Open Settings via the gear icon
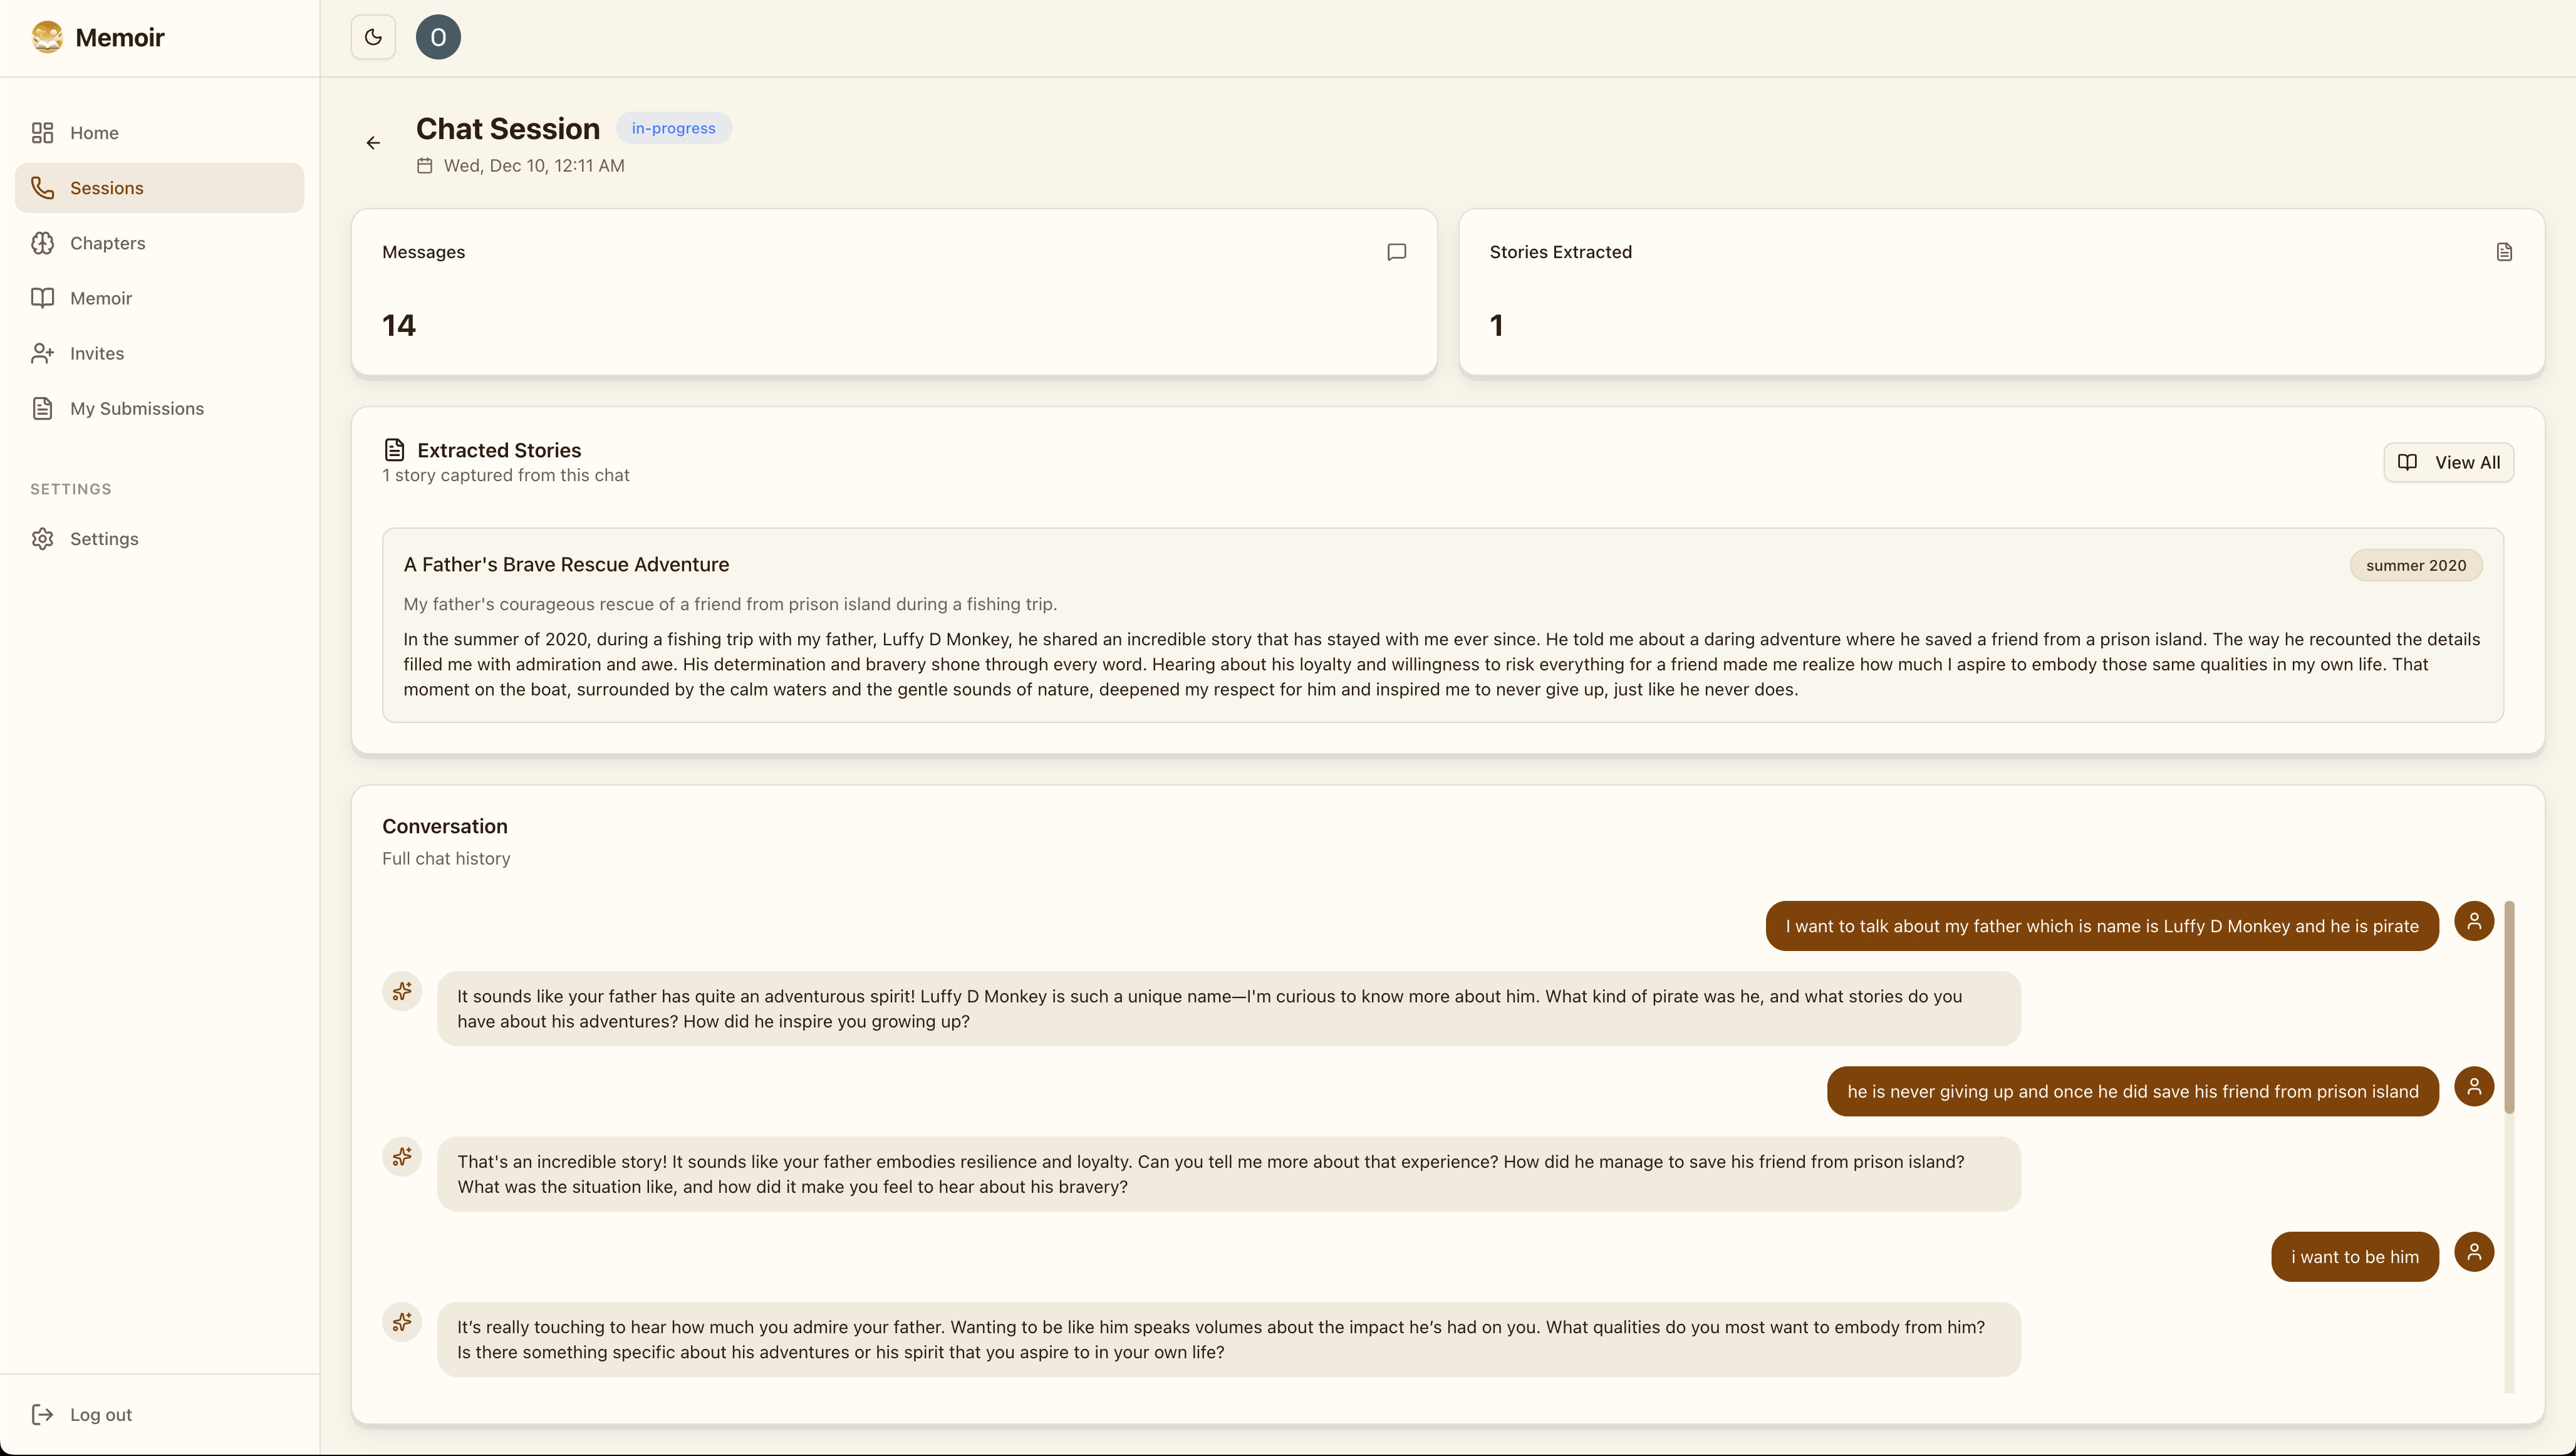 pos(42,539)
